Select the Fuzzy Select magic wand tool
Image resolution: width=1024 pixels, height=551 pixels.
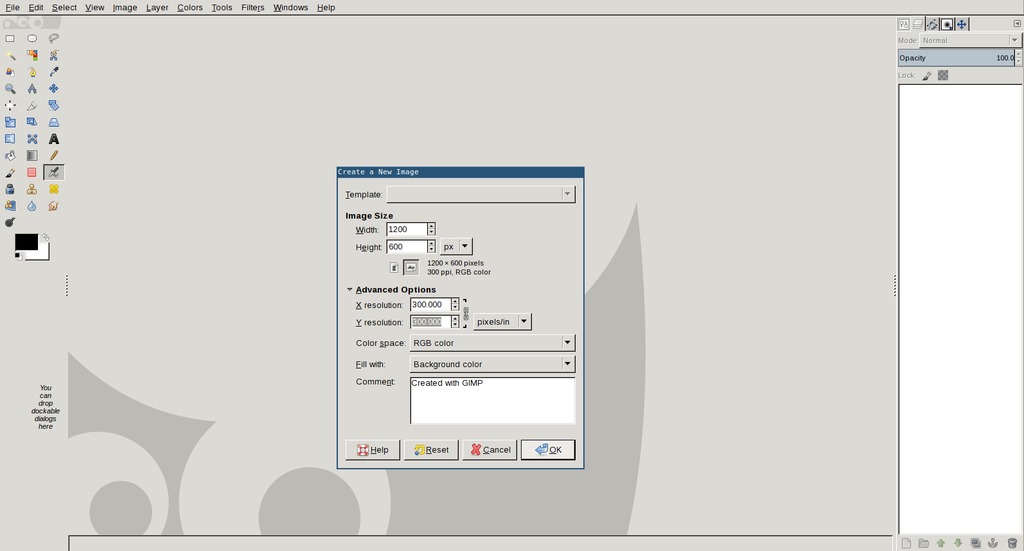[x=10, y=55]
